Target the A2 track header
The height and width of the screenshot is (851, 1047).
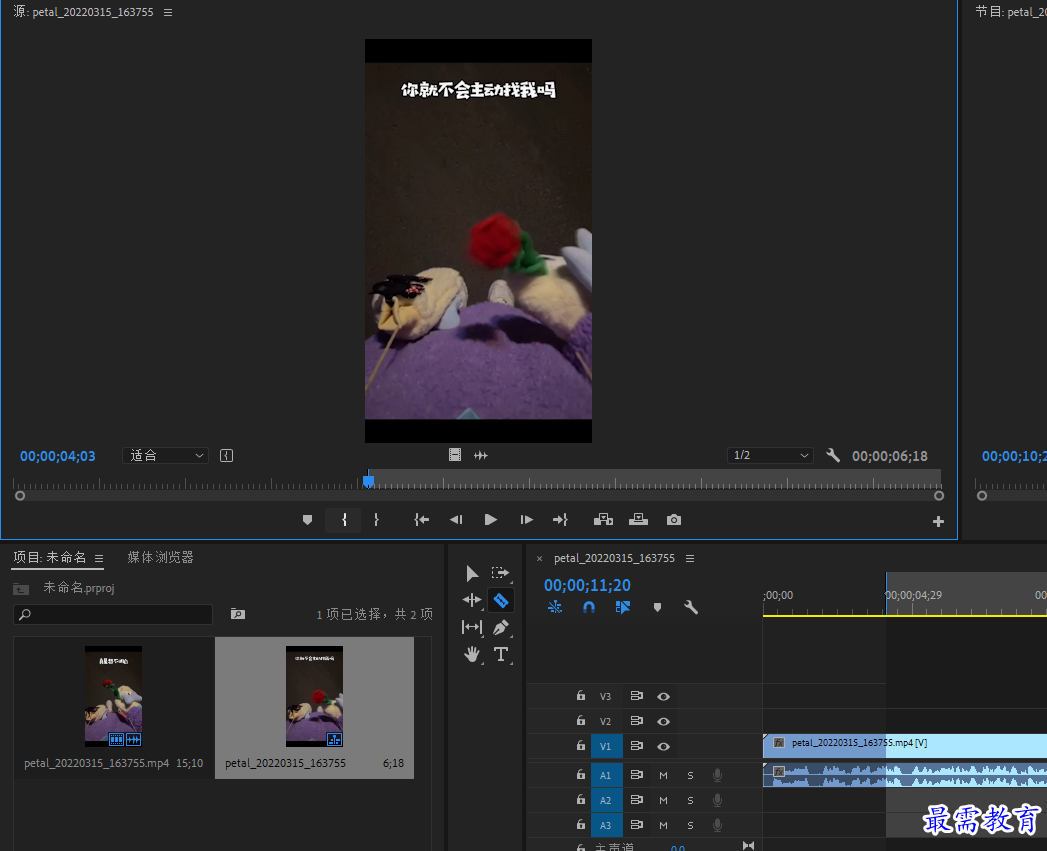tap(606, 800)
